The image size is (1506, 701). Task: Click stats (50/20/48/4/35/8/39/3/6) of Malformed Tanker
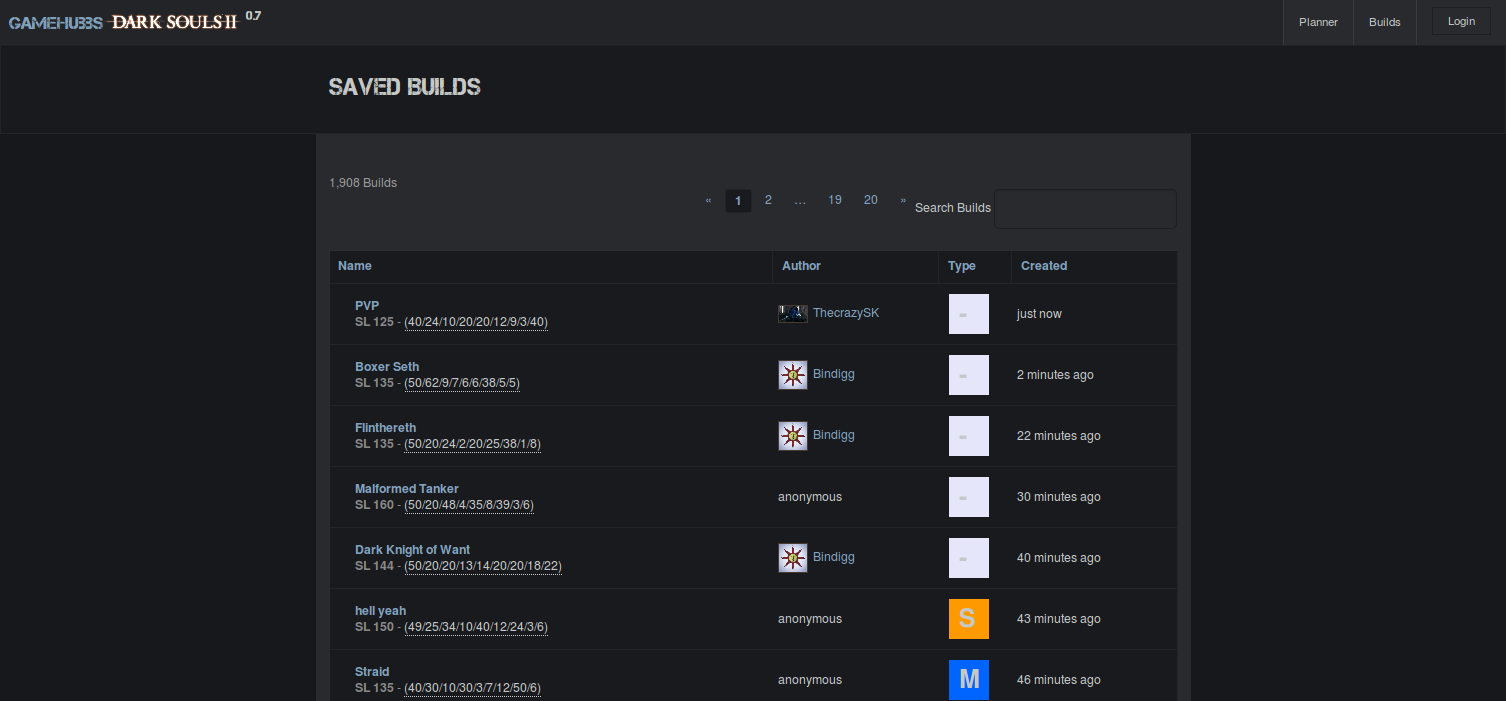tap(469, 505)
